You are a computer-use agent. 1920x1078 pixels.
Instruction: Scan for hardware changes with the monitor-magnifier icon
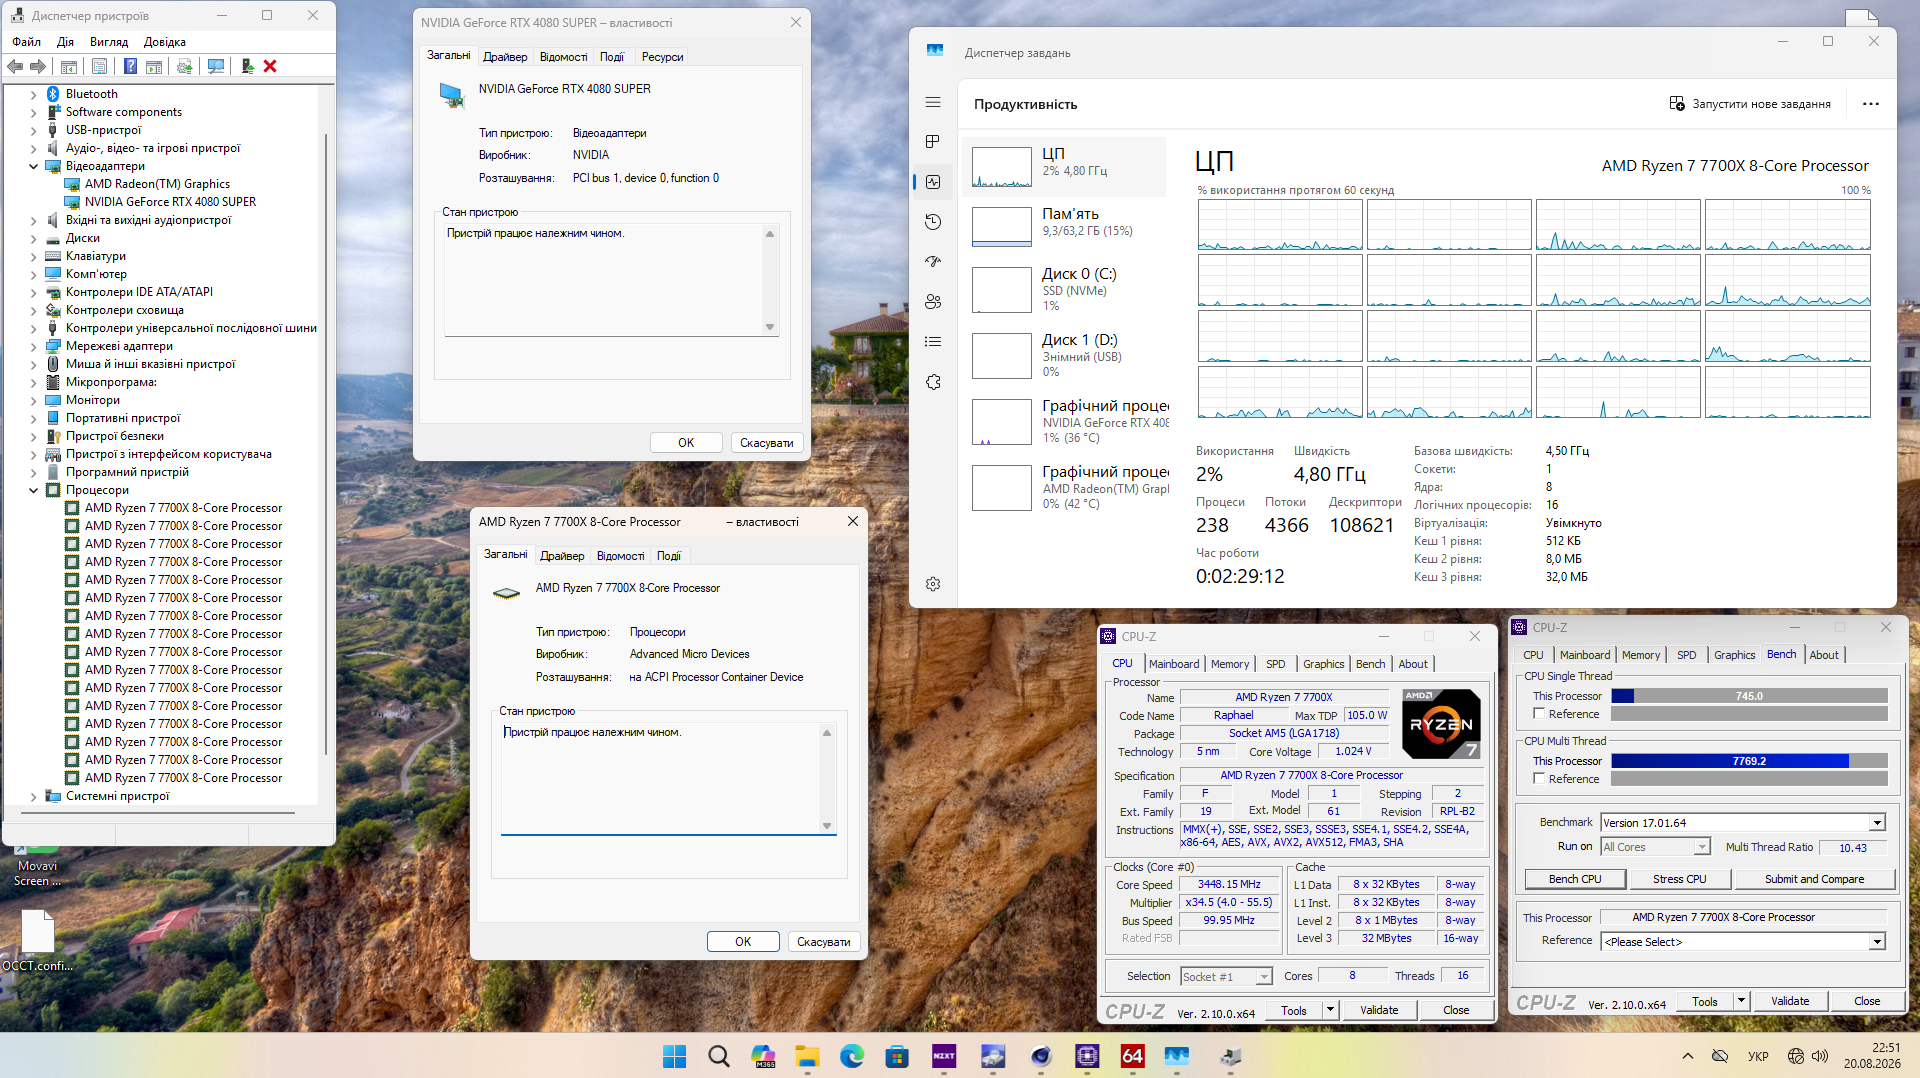click(215, 66)
